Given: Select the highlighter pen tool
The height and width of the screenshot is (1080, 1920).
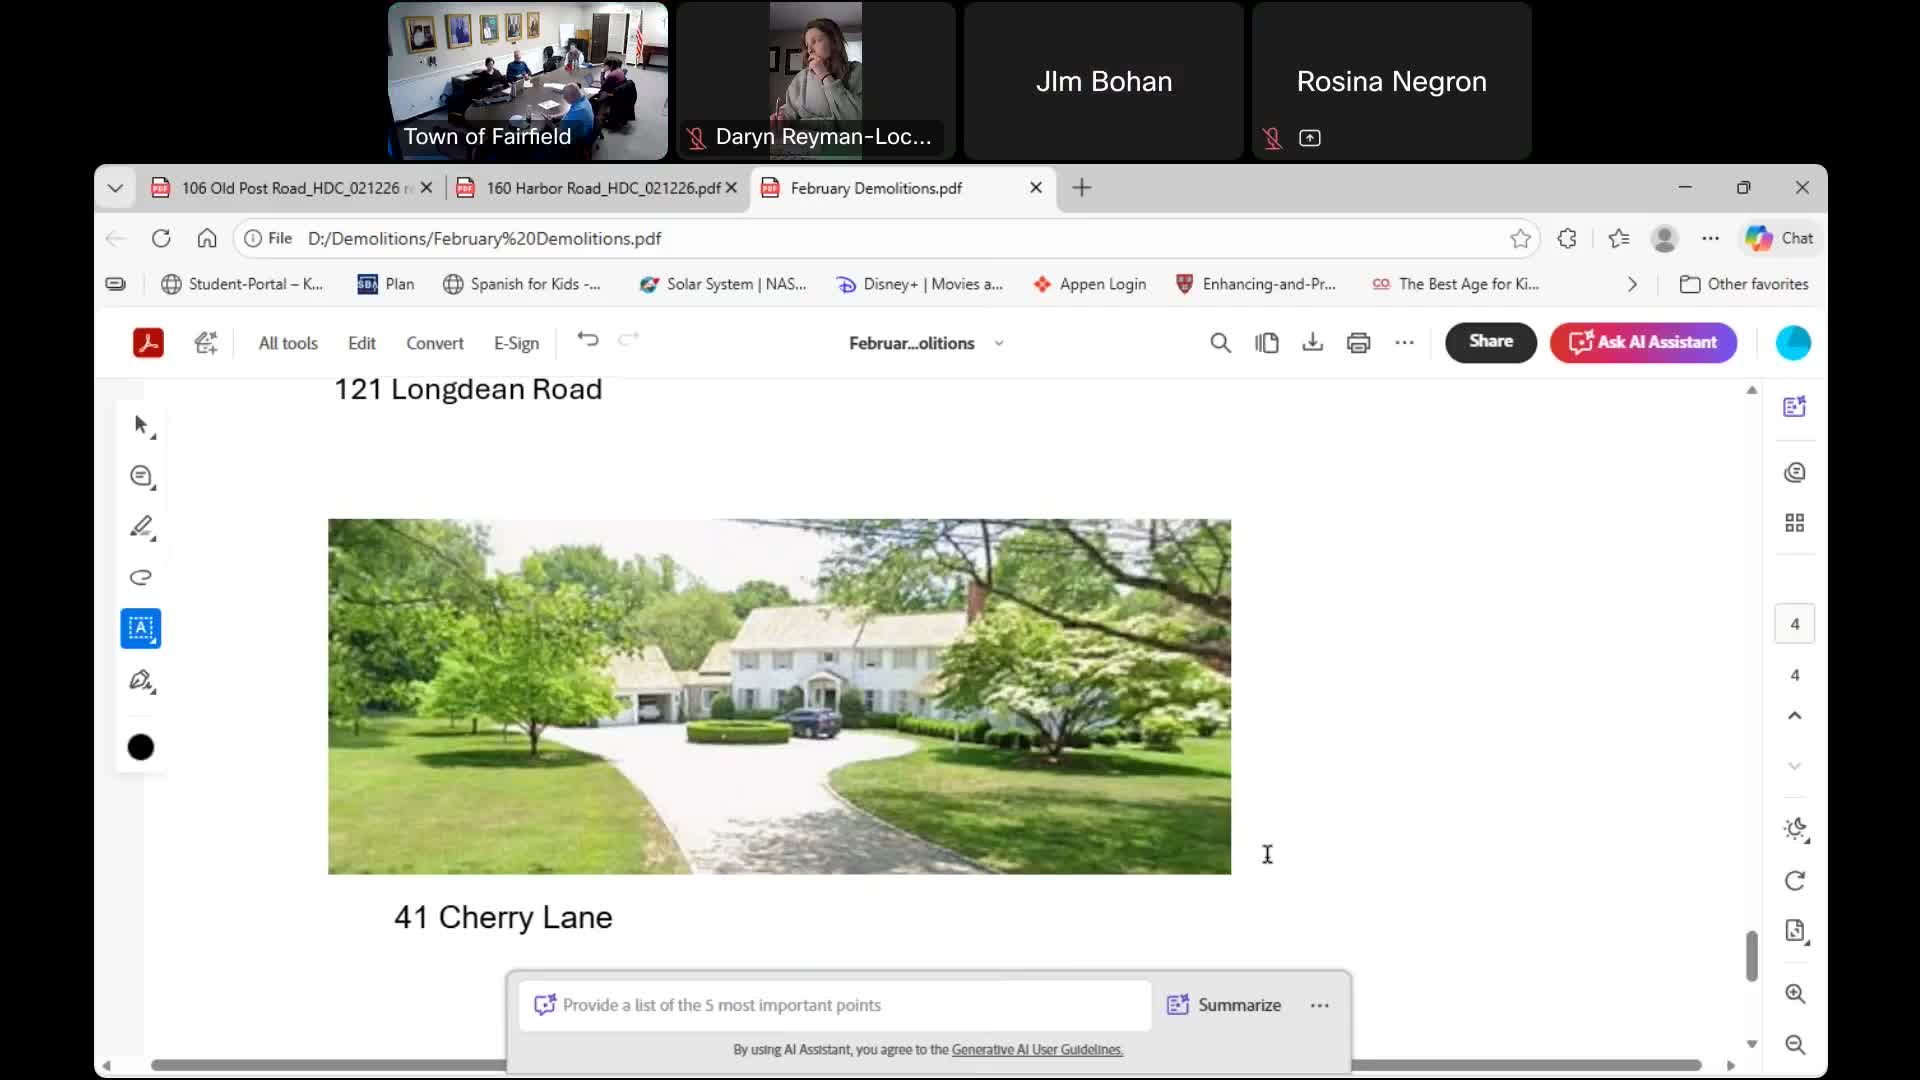Looking at the screenshot, I should click(x=141, y=527).
